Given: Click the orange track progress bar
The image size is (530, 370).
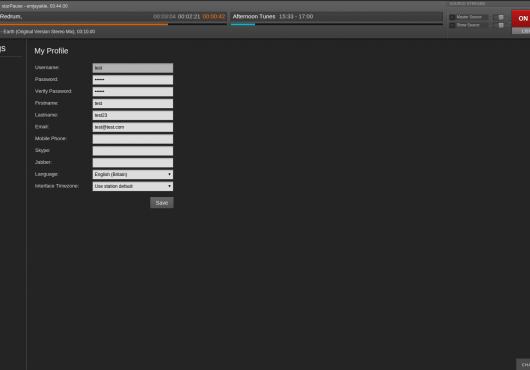Looking at the screenshot, I should tap(84, 24).
